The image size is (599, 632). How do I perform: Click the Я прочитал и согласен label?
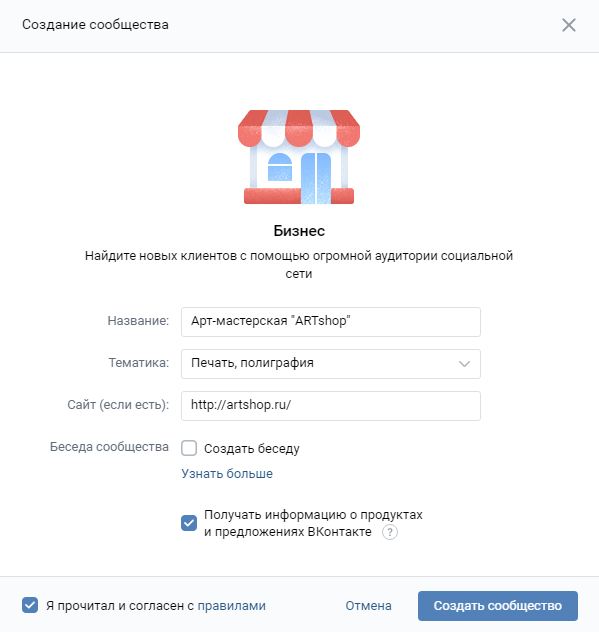click(x=120, y=605)
